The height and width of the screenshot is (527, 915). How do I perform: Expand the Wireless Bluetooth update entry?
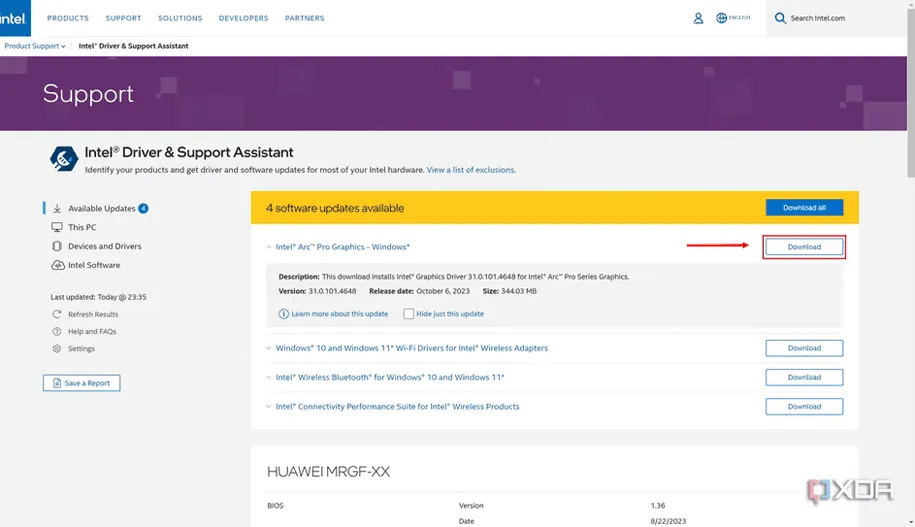pyautogui.click(x=268, y=378)
